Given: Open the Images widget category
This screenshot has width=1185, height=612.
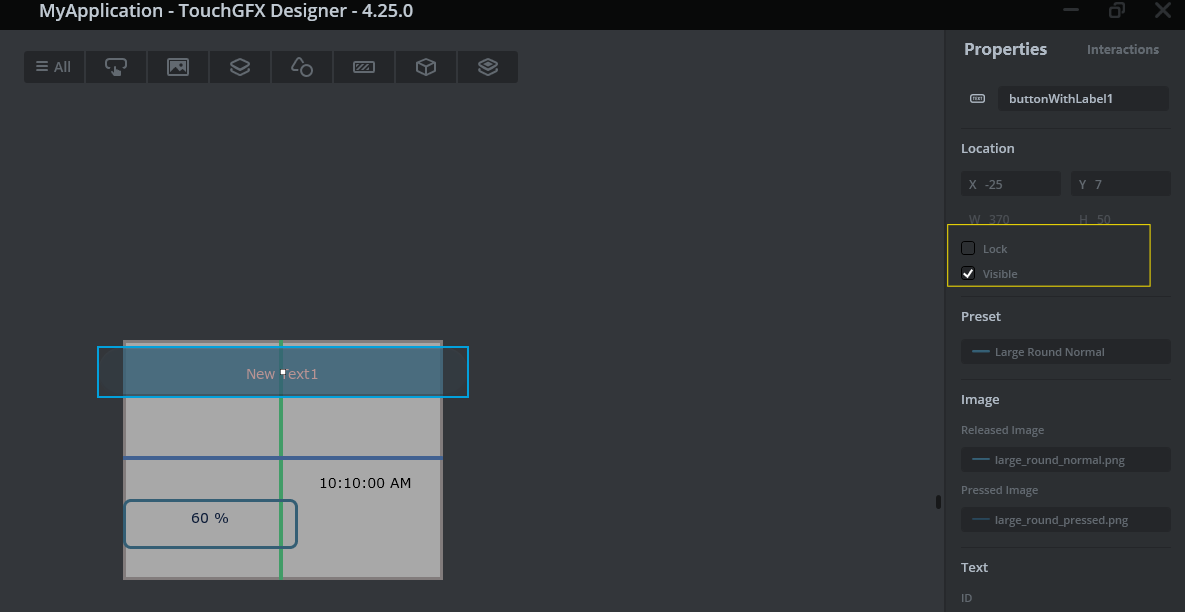Looking at the screenshot, I should [x=177, y=67].
